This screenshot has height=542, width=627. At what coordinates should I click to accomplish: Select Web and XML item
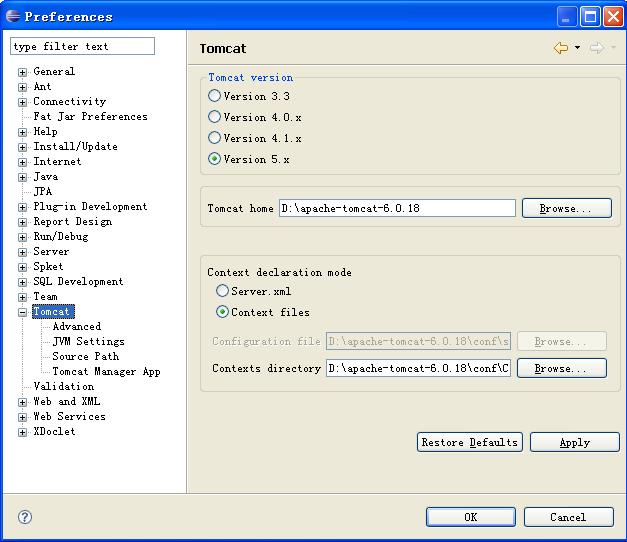[67, 401]
